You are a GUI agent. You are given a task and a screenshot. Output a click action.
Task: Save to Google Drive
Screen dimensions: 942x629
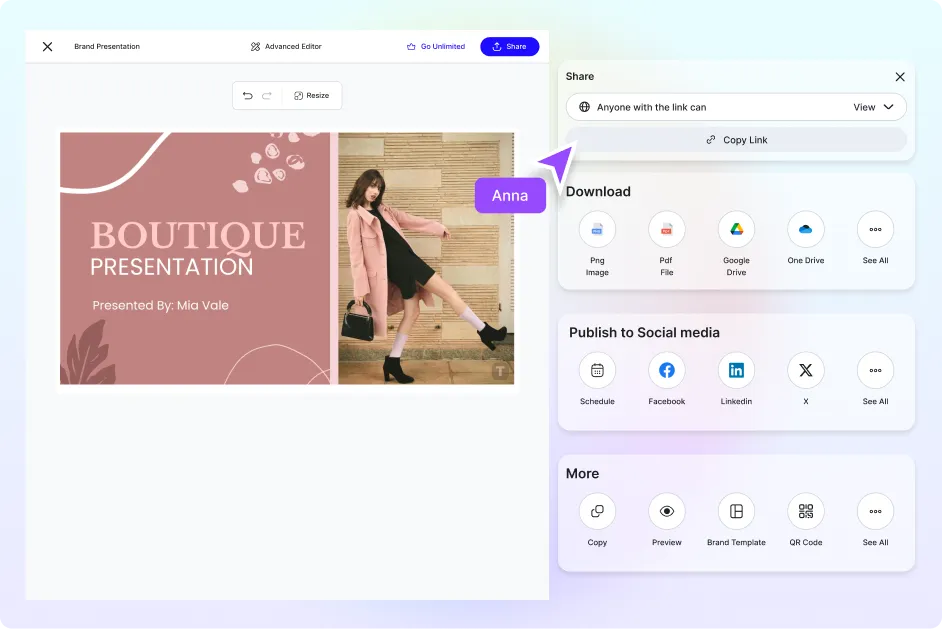pyautogui.click(x=736, y=230)
